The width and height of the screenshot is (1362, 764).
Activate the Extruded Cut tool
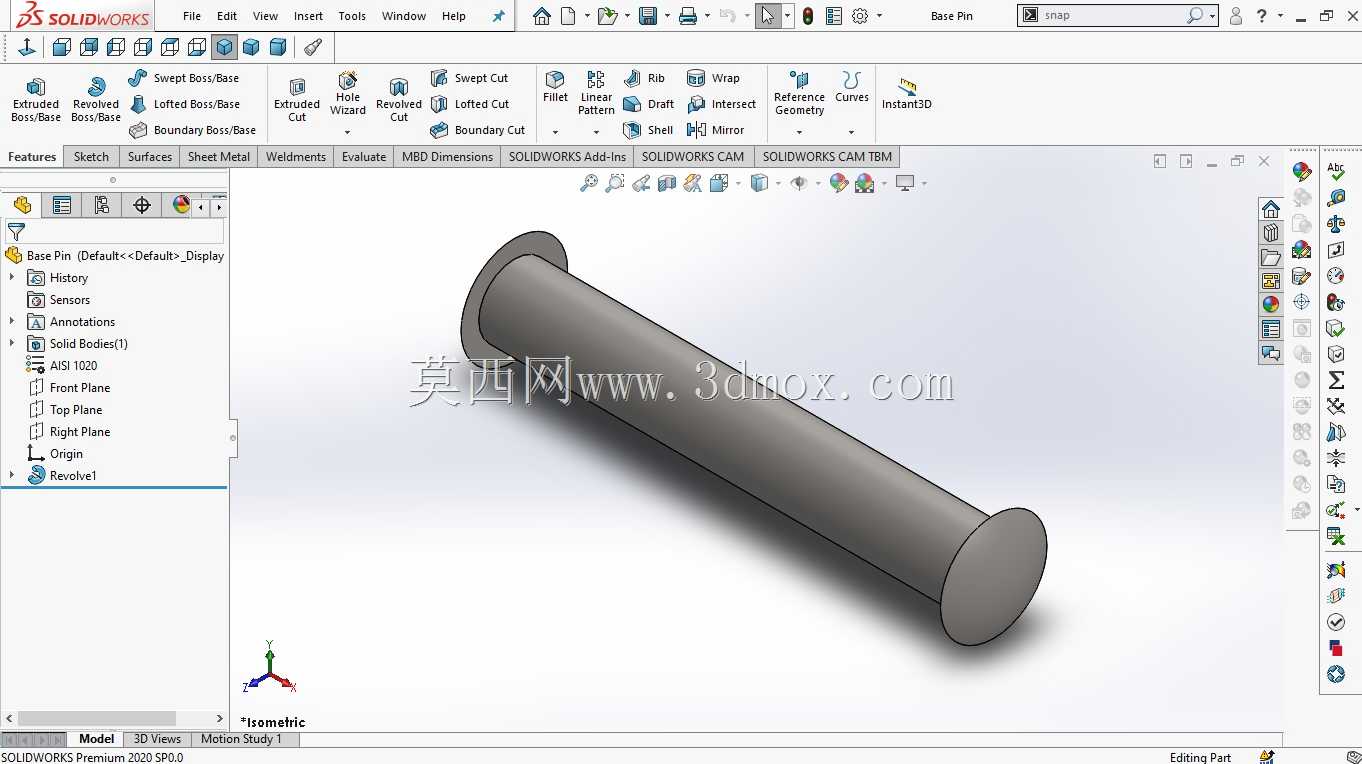pyautogui.click(x=297, y=100)
